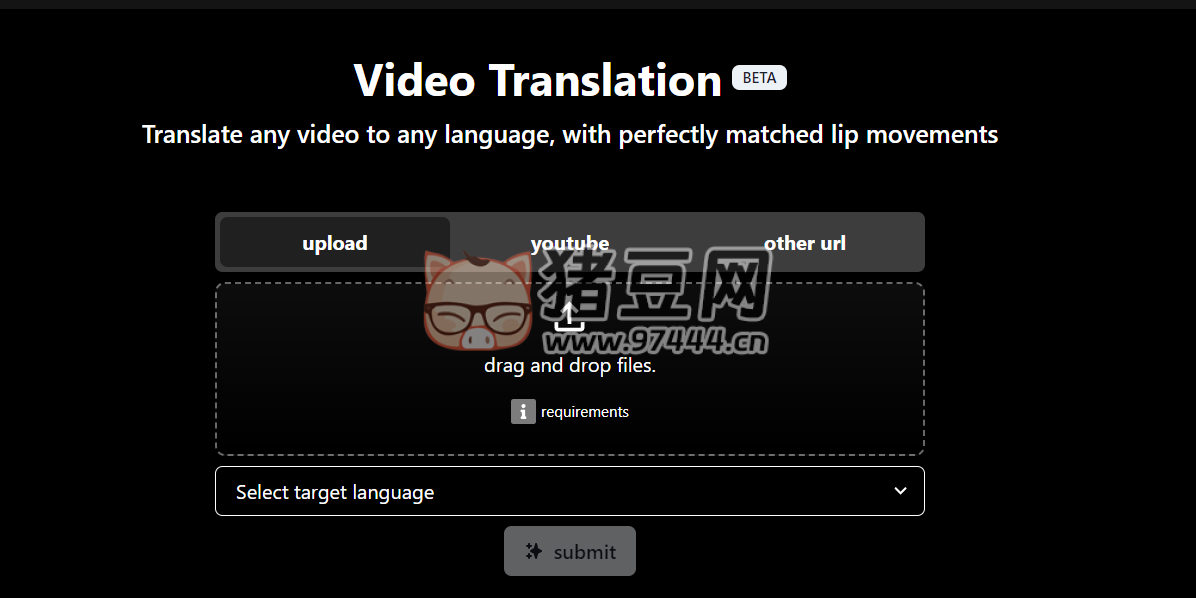Viewport: 1196px width, 598px height.
Task: Click the 'Select target language' placeholder text
Action: [x=335, y=492]
